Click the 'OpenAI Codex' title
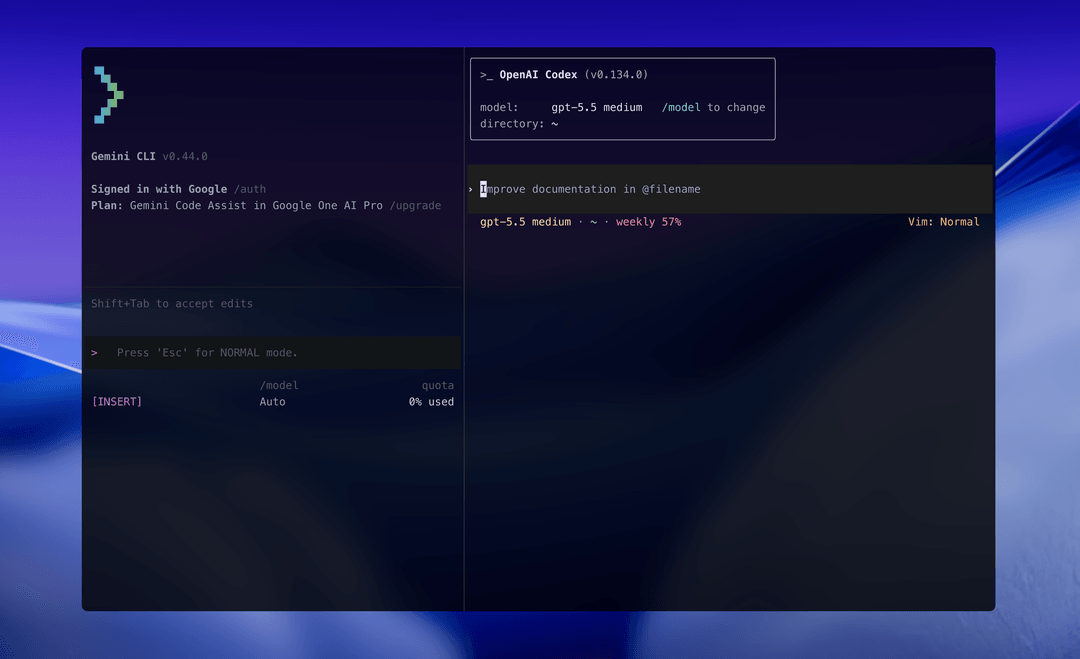The image size is (1080, 659). (x=538, y=75)
